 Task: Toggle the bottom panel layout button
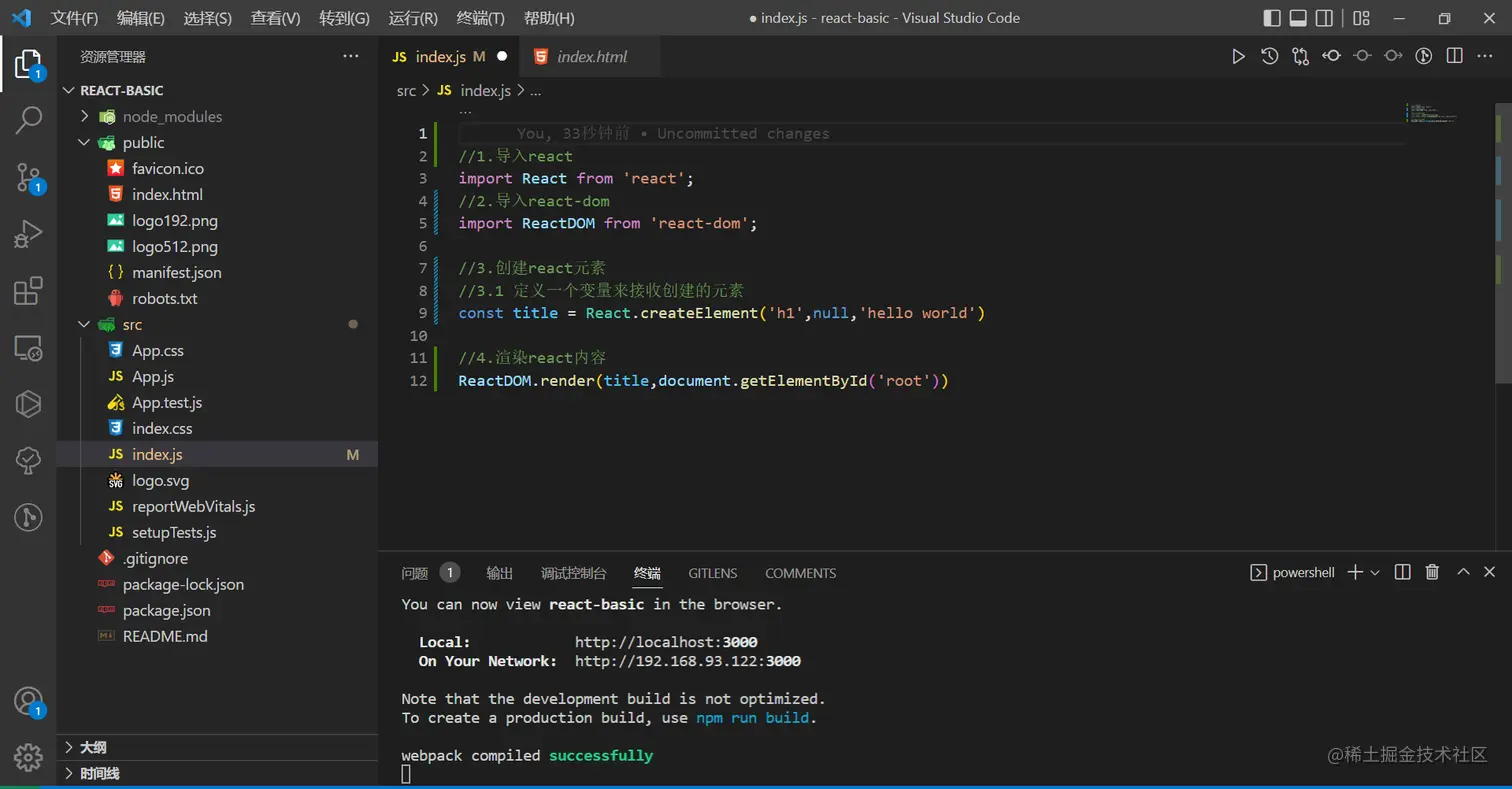click(1298, 18)
